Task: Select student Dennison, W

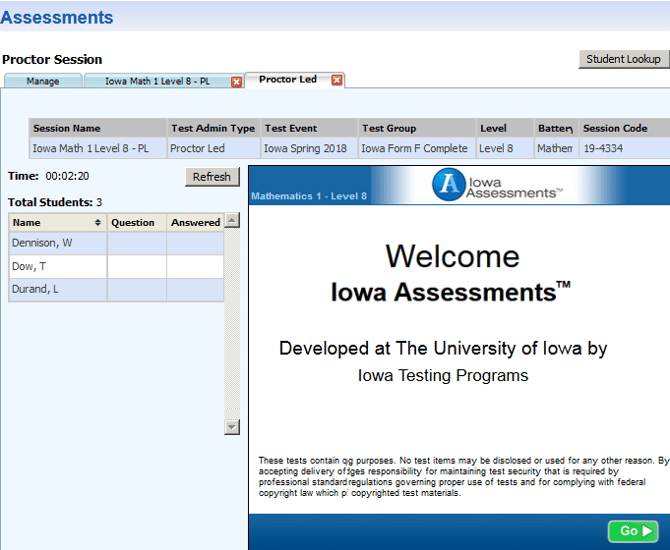Action: [58, 243]
